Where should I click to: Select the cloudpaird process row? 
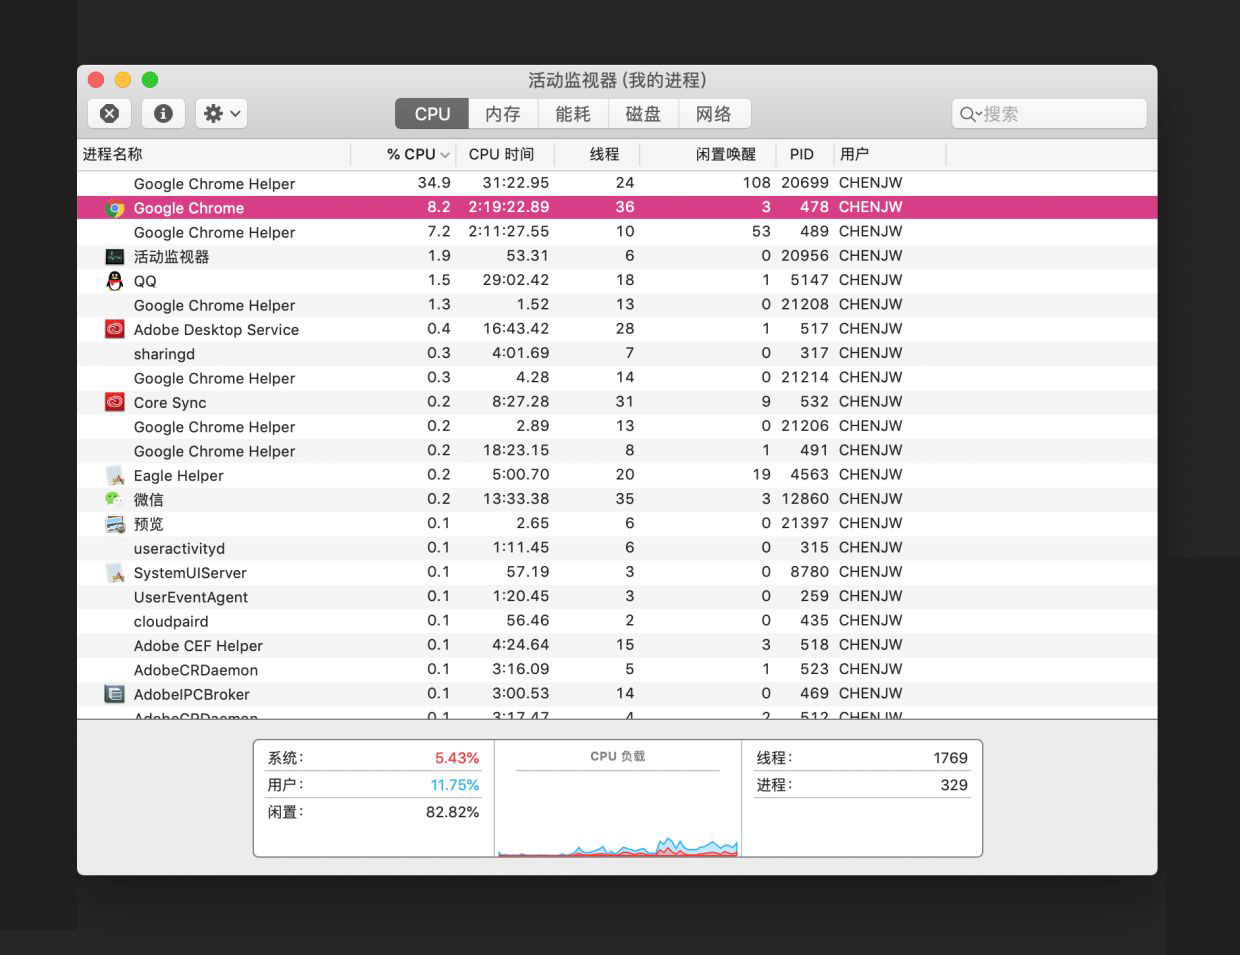pos(617,621)
